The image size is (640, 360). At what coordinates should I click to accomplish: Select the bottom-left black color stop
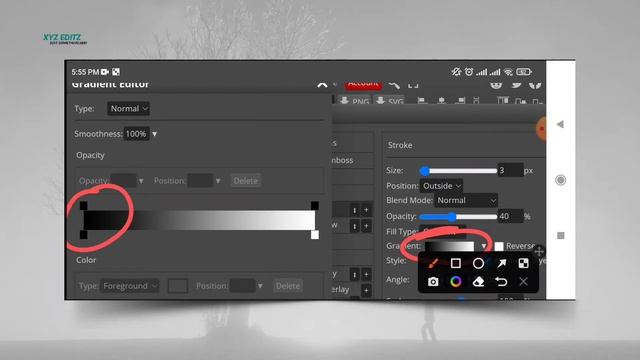coord(83,235)
